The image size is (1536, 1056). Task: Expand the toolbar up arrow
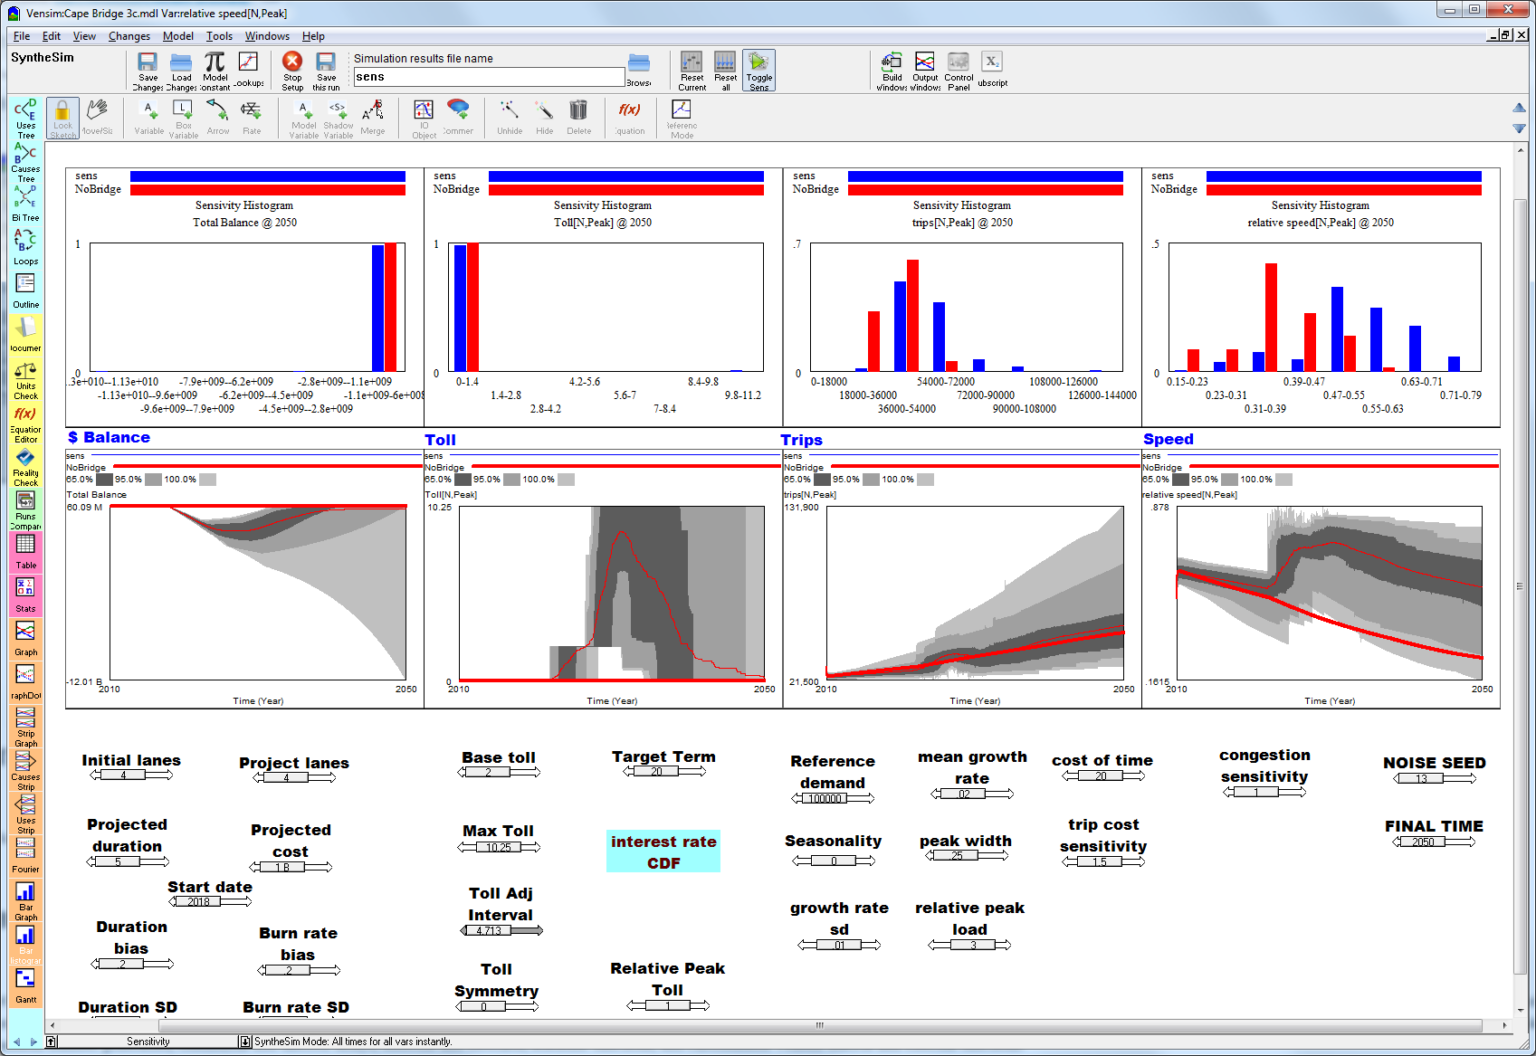[x=1519, y=107]
